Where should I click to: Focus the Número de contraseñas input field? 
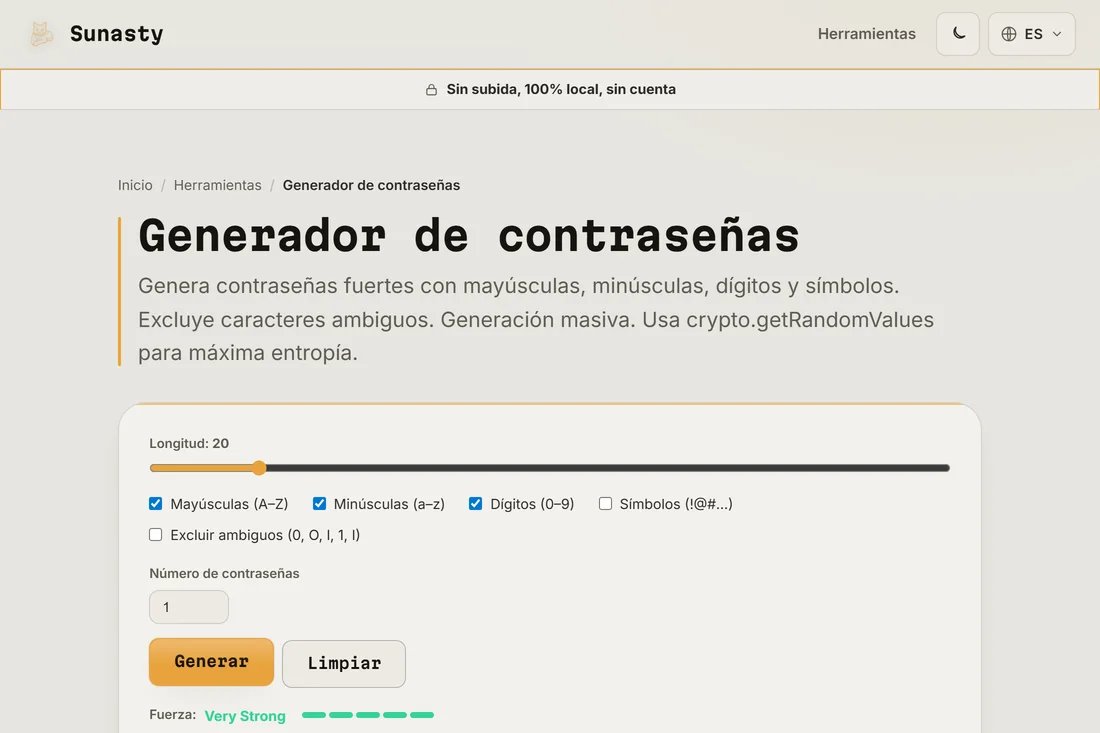click(189, 607)
